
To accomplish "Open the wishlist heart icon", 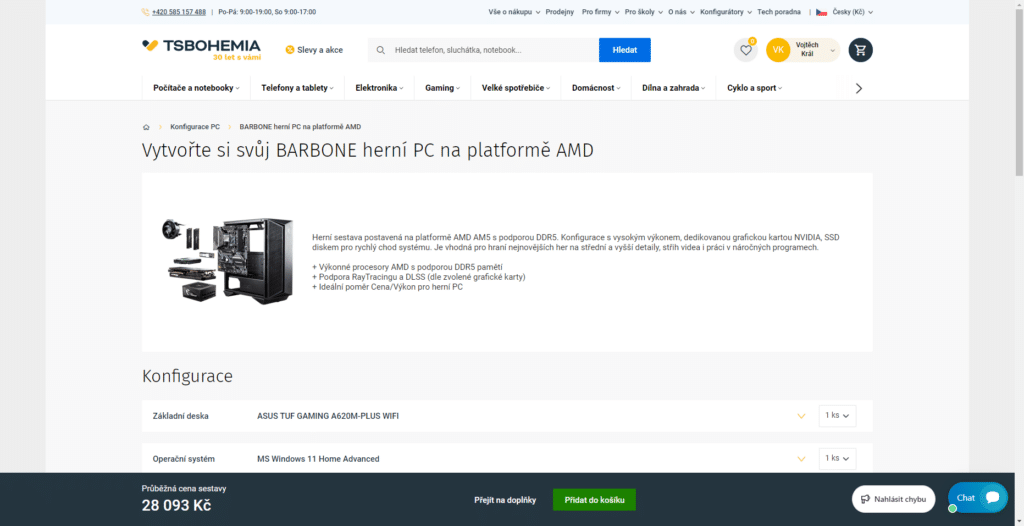I will point(745,50).
